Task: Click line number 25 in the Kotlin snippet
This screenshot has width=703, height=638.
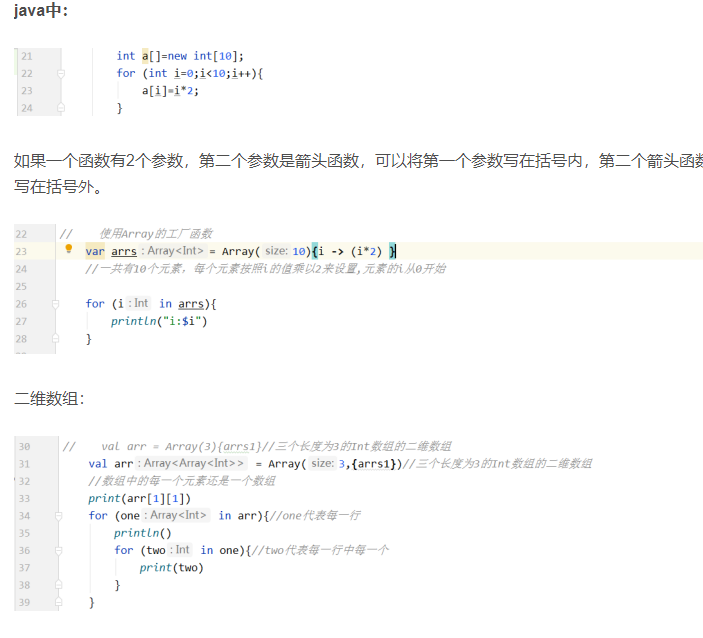Action: point(21,286)
